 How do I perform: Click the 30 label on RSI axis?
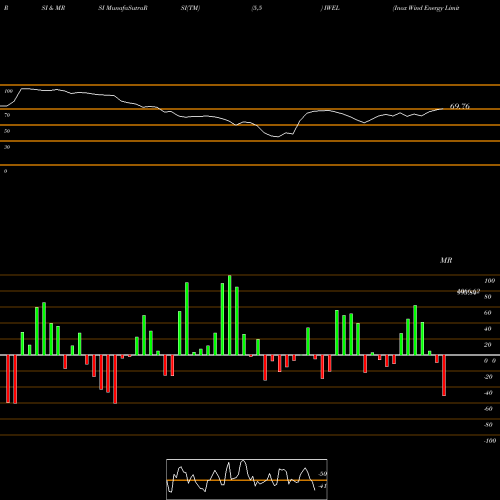[x=7, y=147]
